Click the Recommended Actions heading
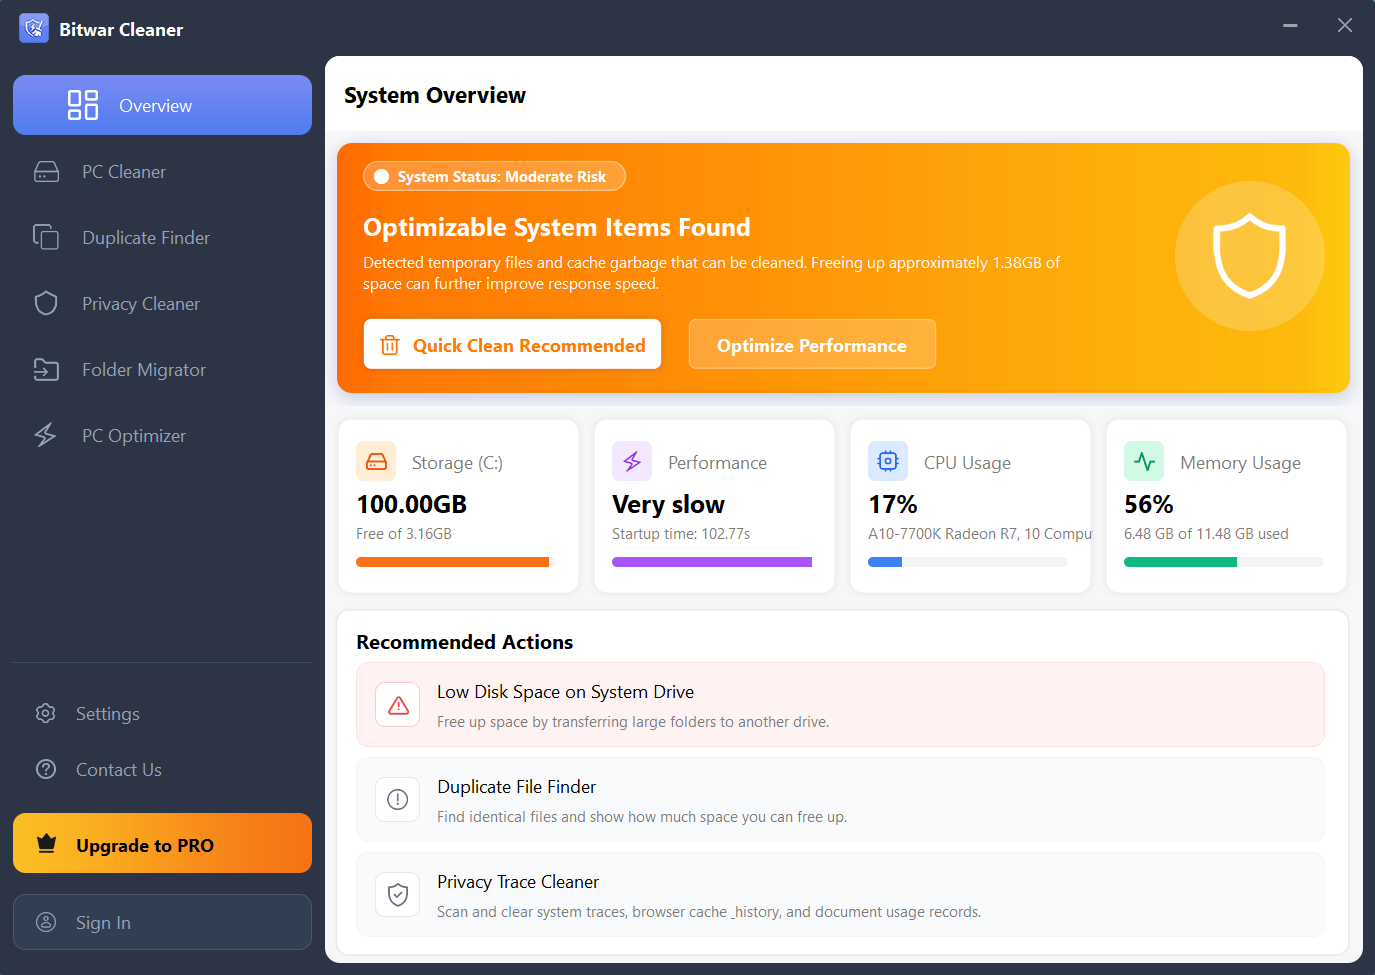The image size is (1375, 975). click(x=465, y=642)
